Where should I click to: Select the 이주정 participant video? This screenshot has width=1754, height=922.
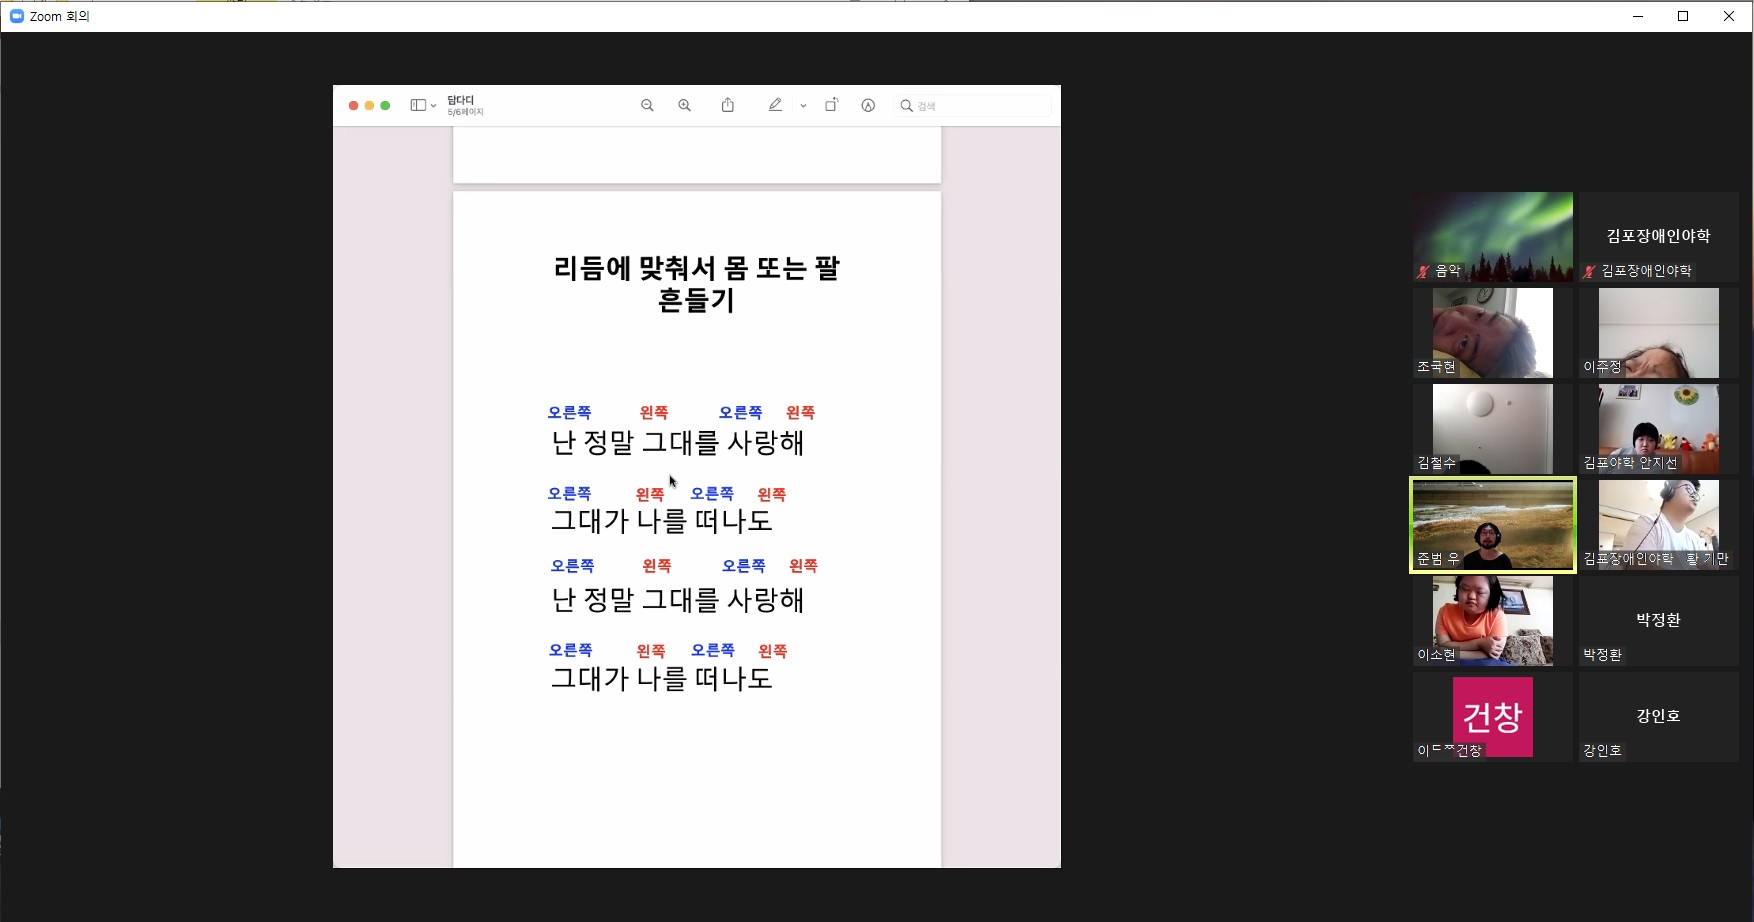coord(1659,333)
